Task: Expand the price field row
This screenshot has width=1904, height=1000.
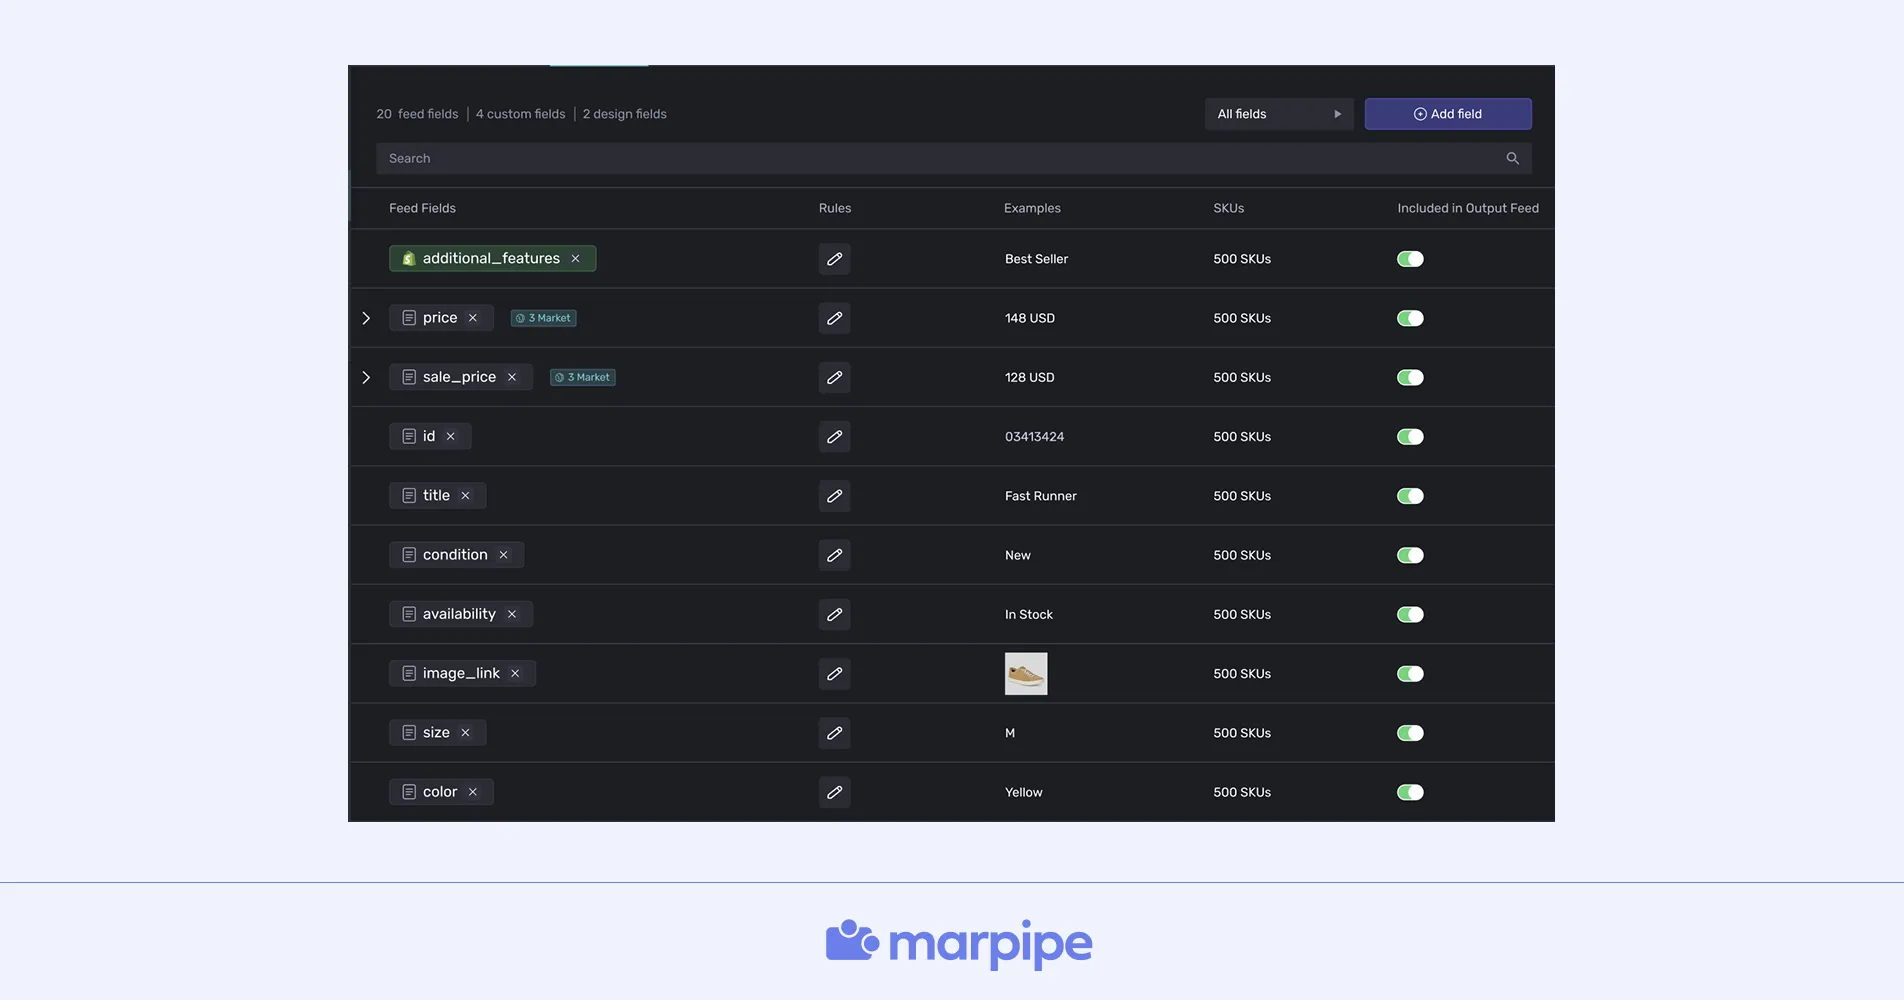Action: [x=366, y=318]
